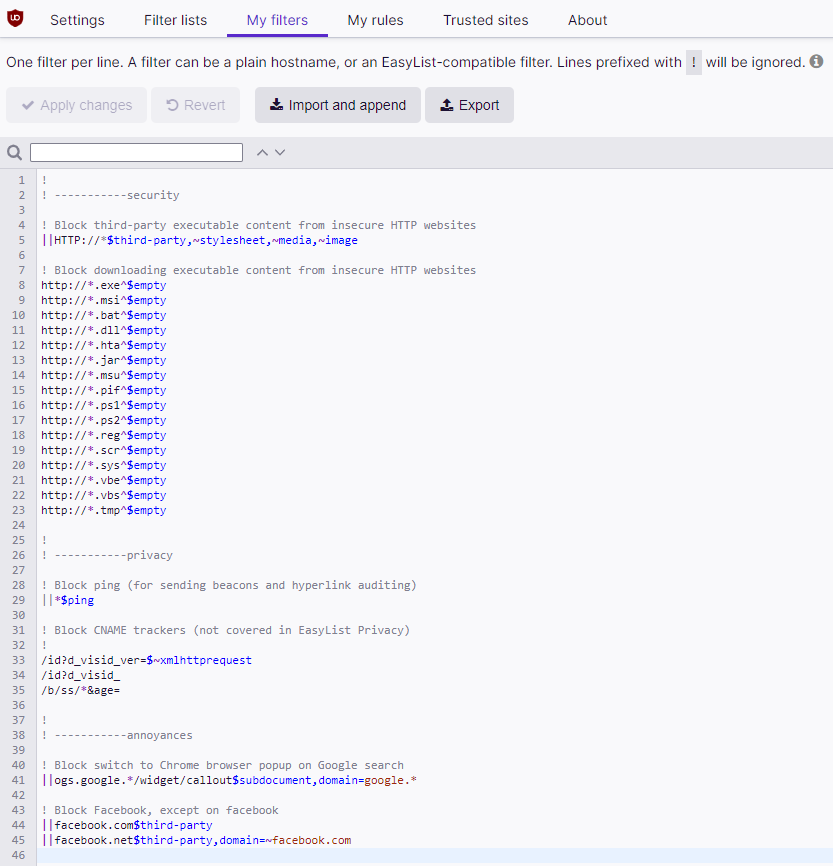Click the 'http://*.exe^$empty' filter line
Screen dimensions: 833x866
pyautogui.click(x=104, y=285)
